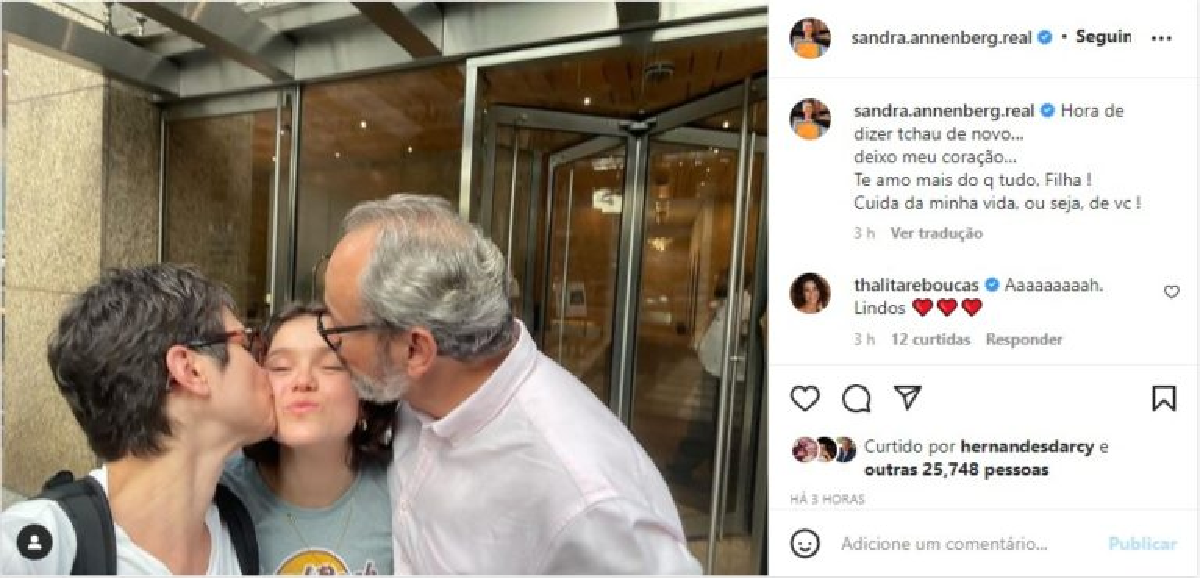This screenshot has height=578, width=1200.
Task: Like thalitareboucas comment with small heart
Action: [x=1171, y=292]
